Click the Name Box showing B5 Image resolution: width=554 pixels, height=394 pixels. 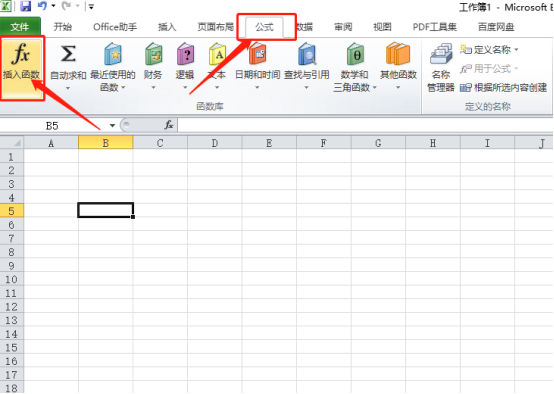click(x=53, y=125)
